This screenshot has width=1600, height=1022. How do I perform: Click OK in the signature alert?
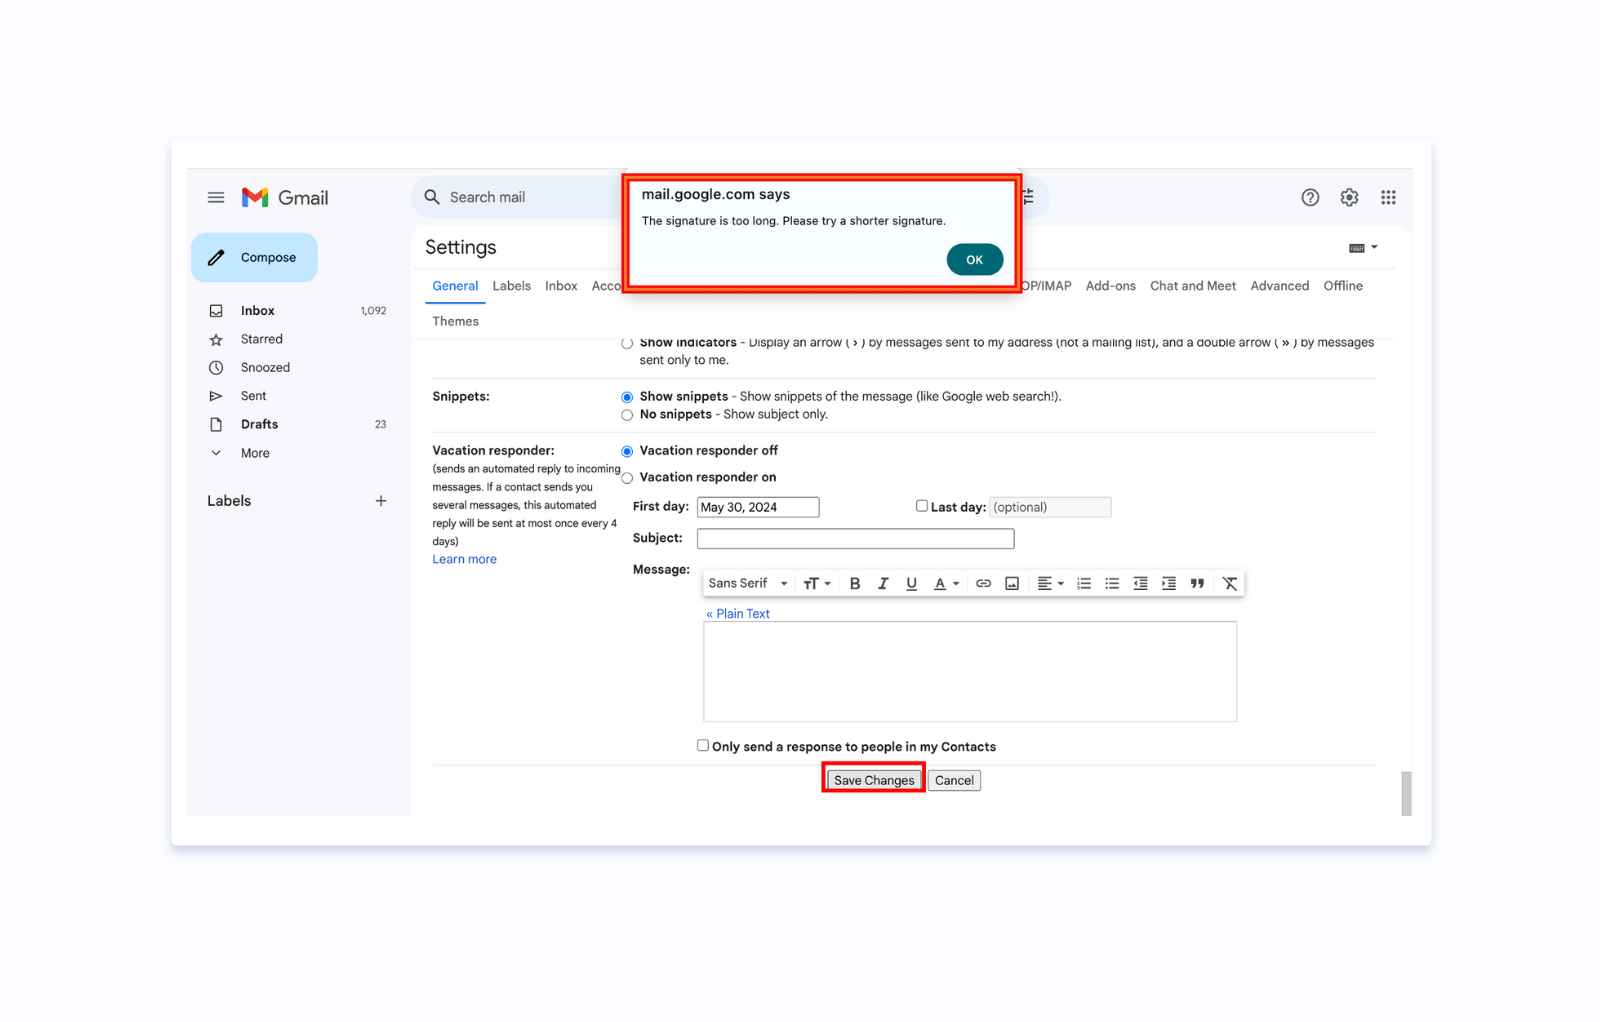coord(975,260)
